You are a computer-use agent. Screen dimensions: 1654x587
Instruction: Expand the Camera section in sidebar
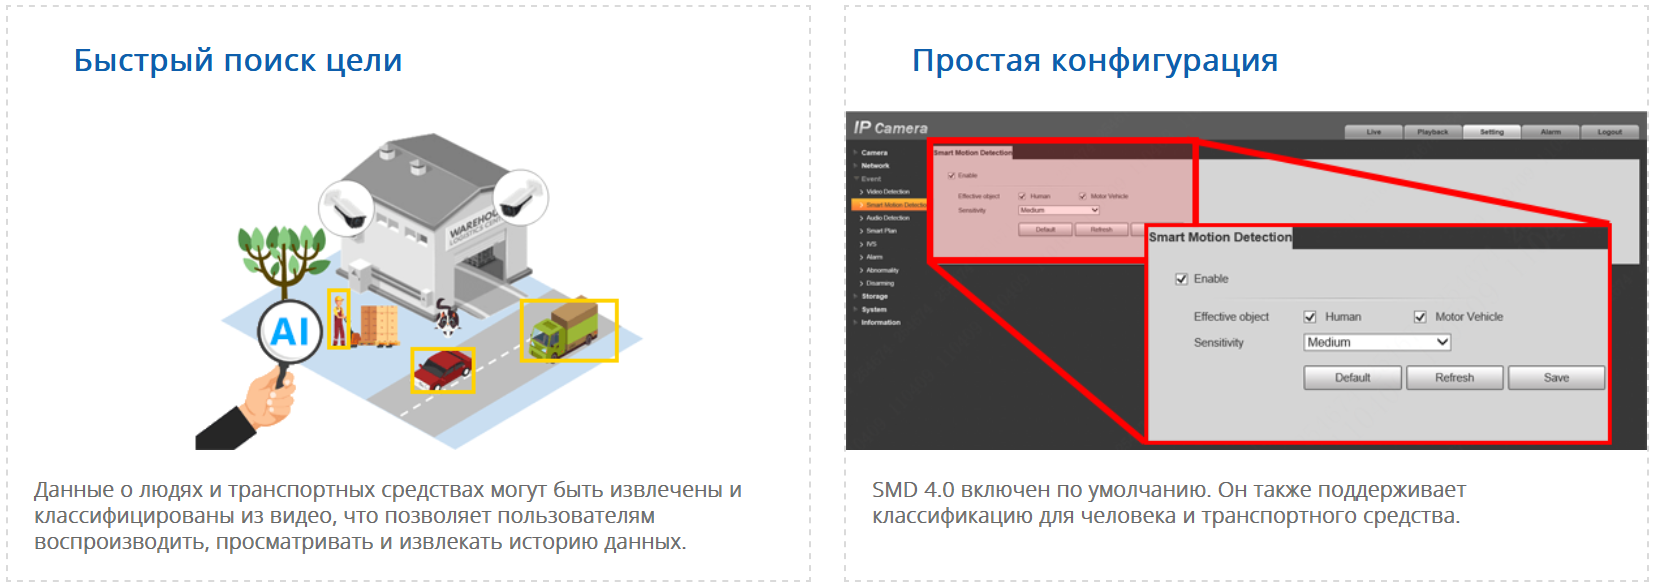click(x=874, y=153)
